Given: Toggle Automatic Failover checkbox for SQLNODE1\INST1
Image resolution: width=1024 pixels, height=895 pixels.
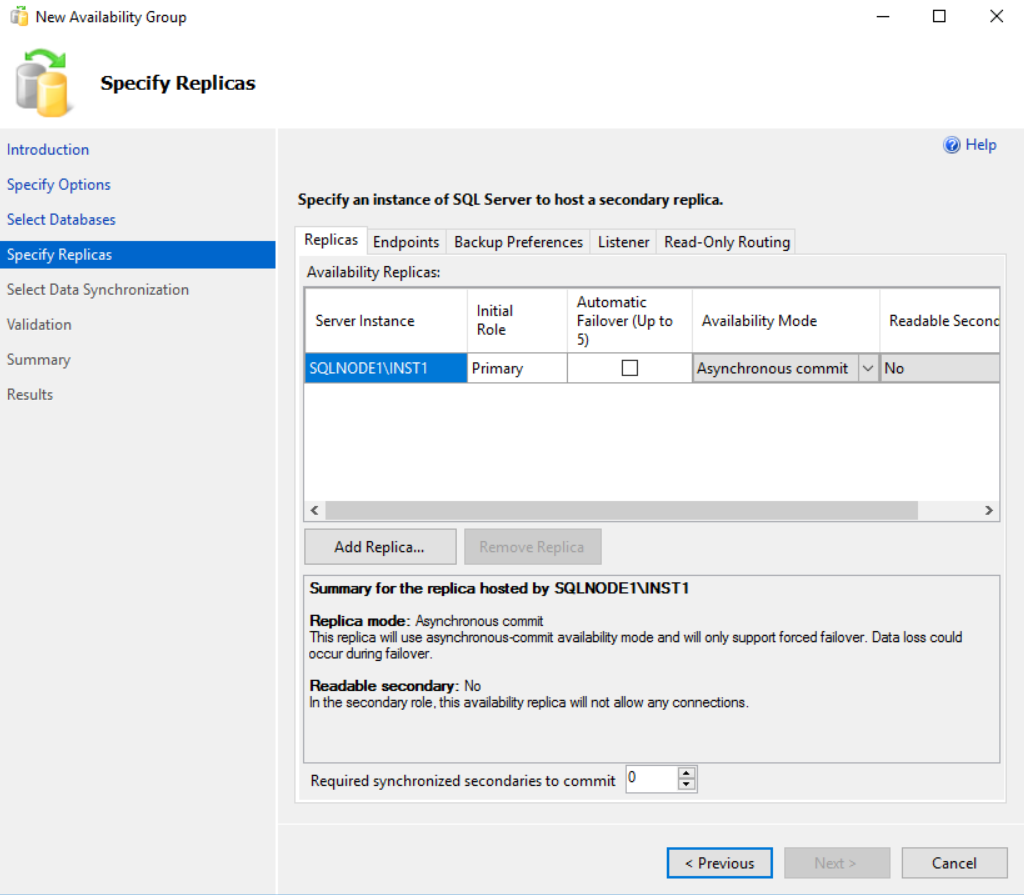Looking at the screenshot, I should [x=629, y=368].
